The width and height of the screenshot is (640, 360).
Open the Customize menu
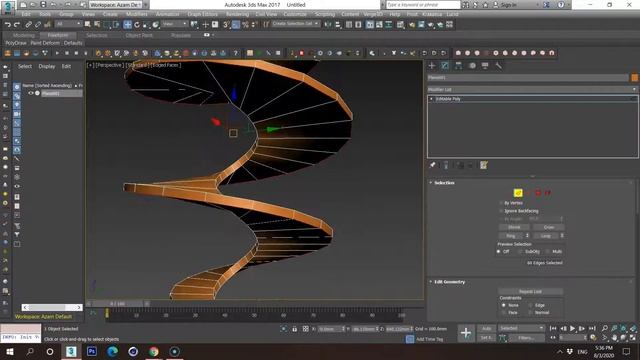tap(294, 14)
